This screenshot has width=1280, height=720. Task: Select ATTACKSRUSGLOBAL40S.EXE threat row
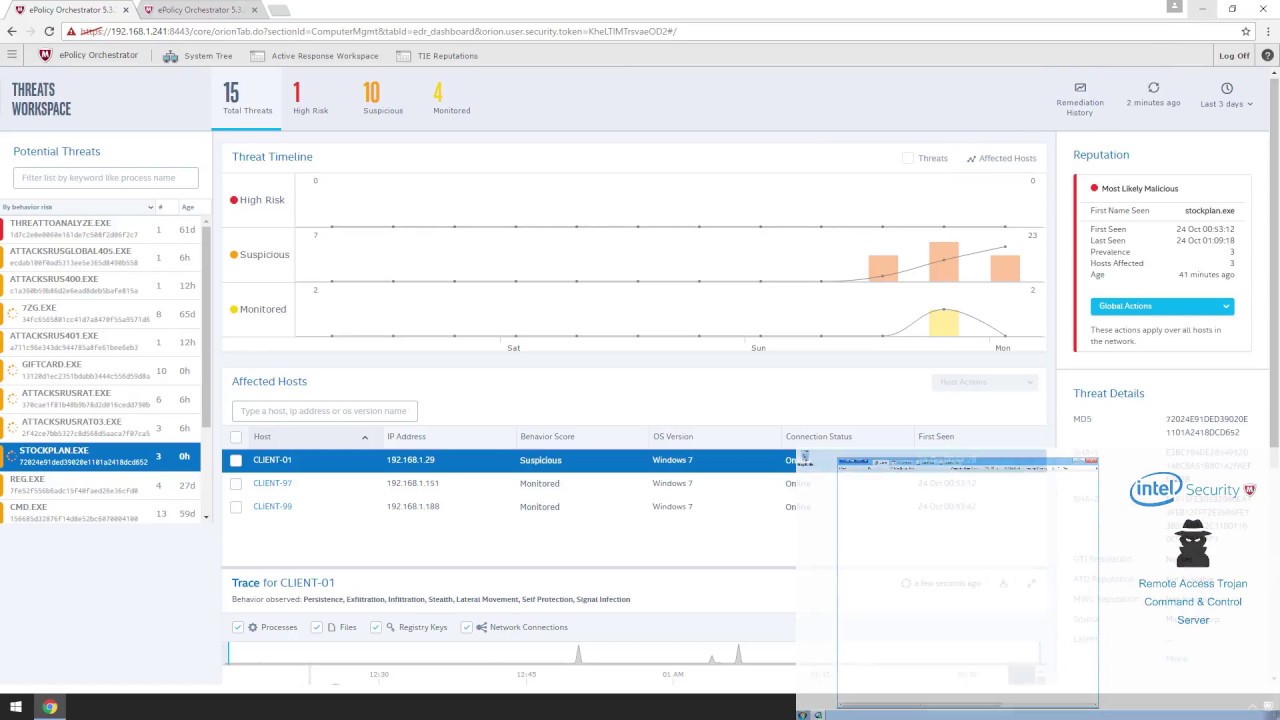(102, 257)
